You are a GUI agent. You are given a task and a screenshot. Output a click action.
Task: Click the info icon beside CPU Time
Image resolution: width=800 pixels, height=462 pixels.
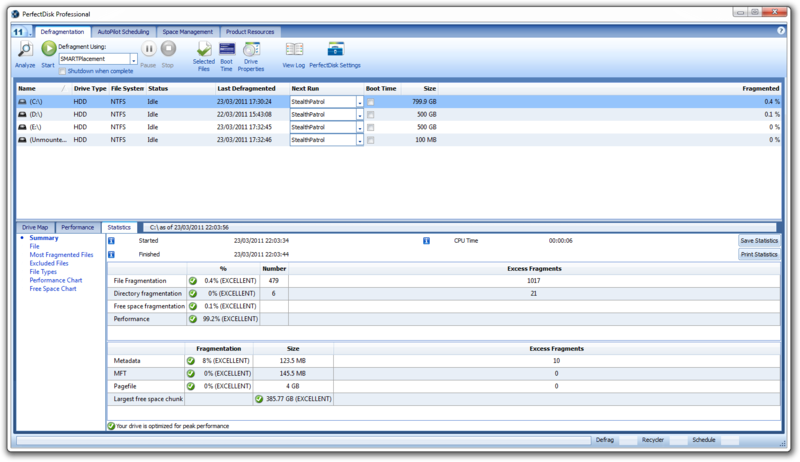(427, 241)
